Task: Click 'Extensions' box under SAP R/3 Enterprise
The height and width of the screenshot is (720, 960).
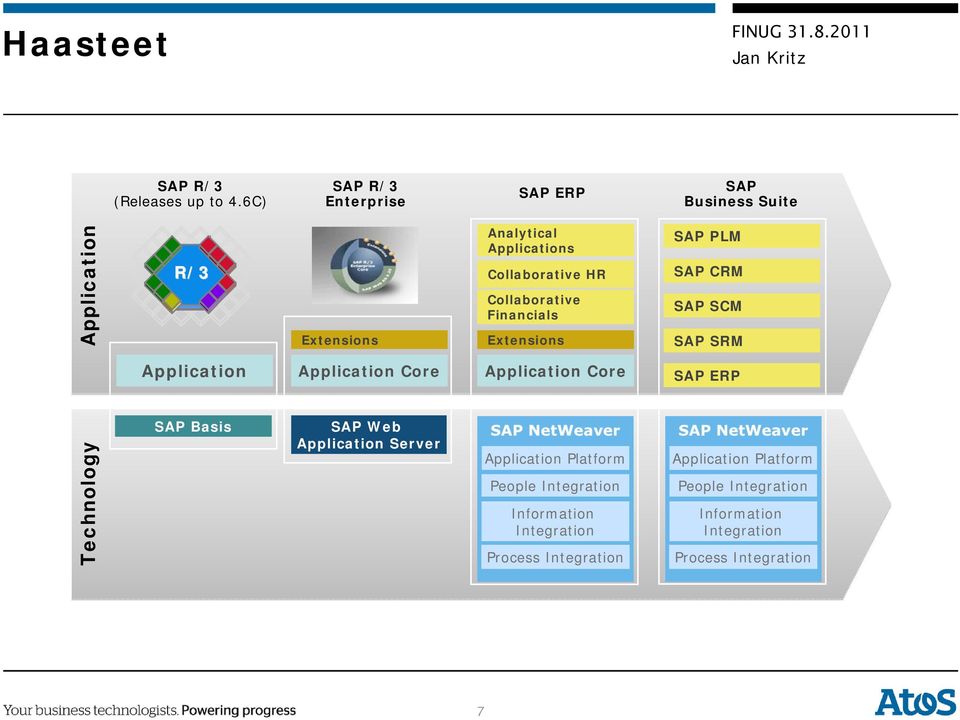Action: (x=369, y=340)
